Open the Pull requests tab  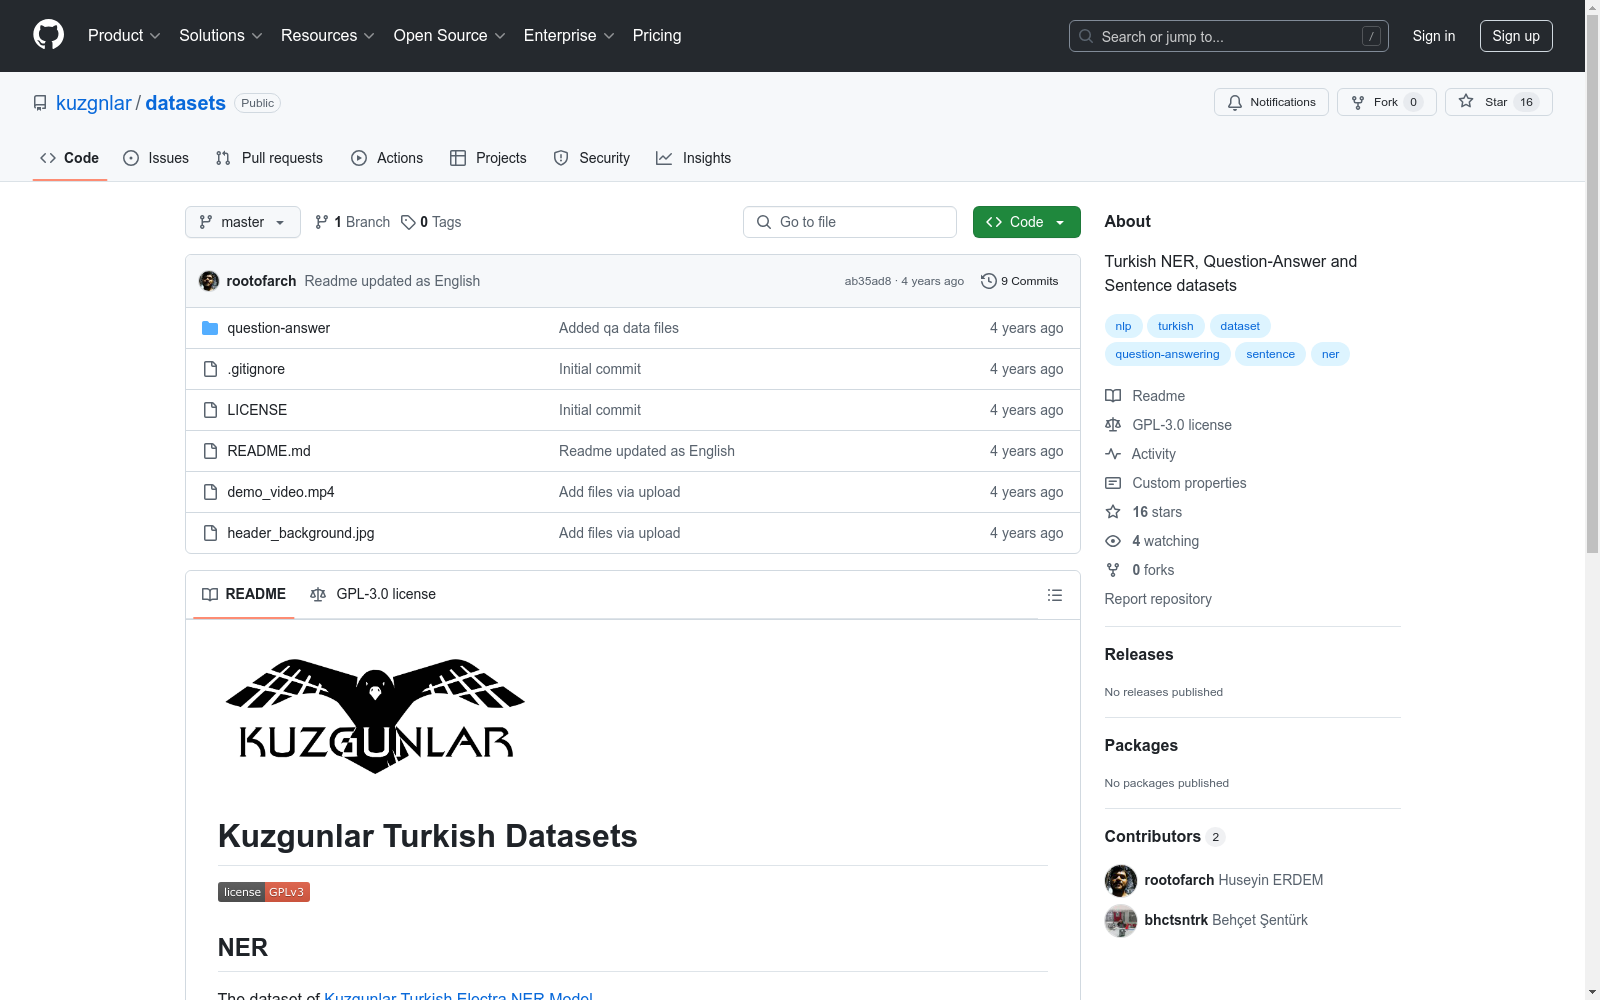coord(269,158)
